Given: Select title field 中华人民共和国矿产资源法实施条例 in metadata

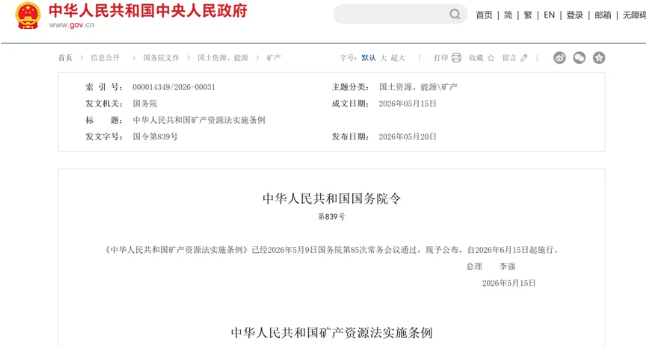Looking at the screenshot, I should 199,120.
